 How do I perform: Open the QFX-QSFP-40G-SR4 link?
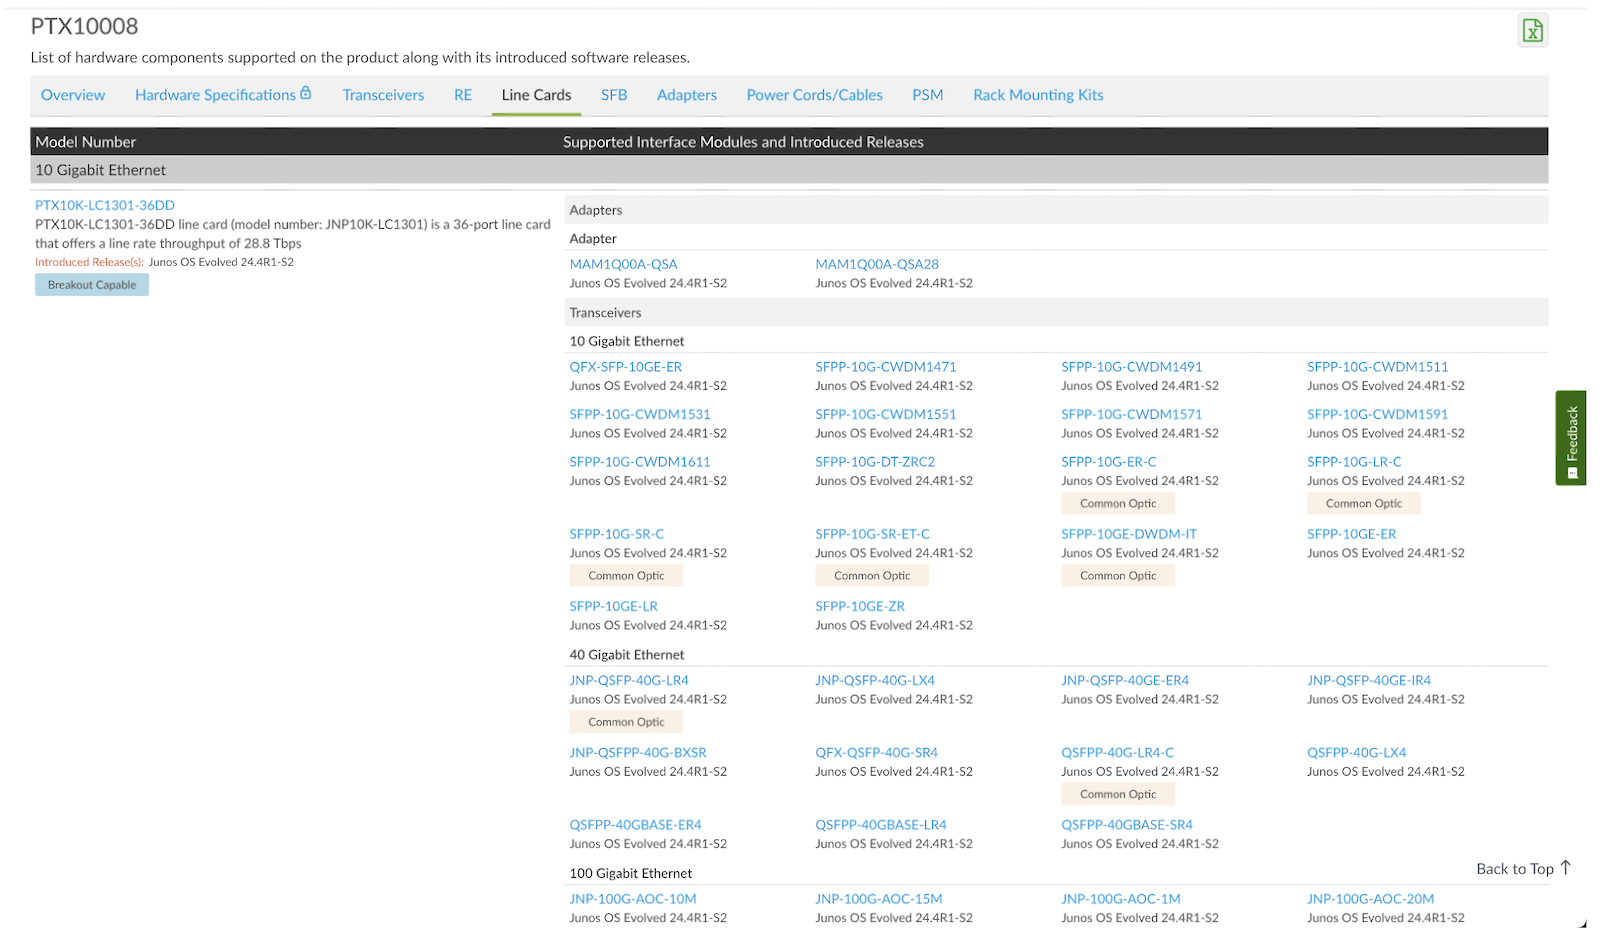(877, 753)
